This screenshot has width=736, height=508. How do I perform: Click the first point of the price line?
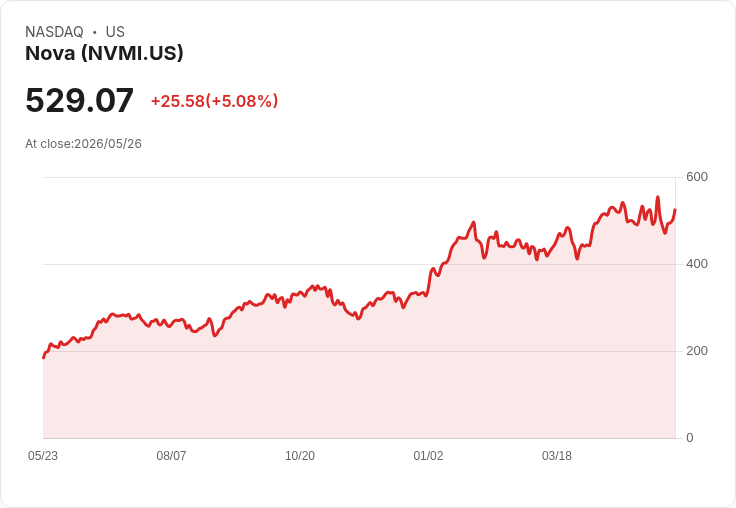pyautogui.click(x=44, y=357)
